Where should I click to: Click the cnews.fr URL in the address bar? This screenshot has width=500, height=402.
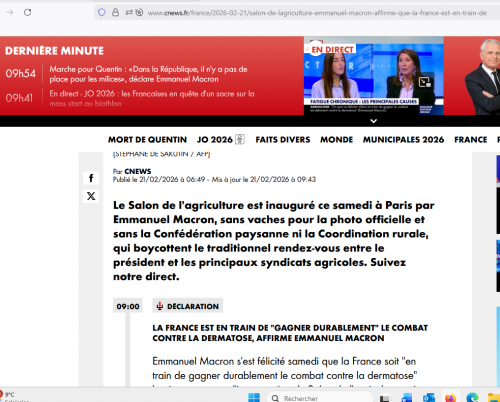(x=317, y=13)
